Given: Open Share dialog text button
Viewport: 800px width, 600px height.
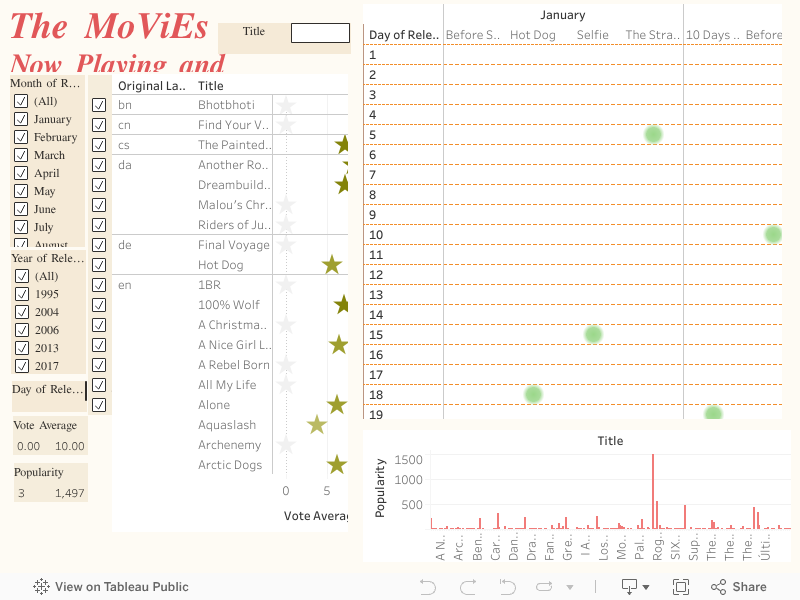Looking at the screenshot, I should [x=749, y=587].
